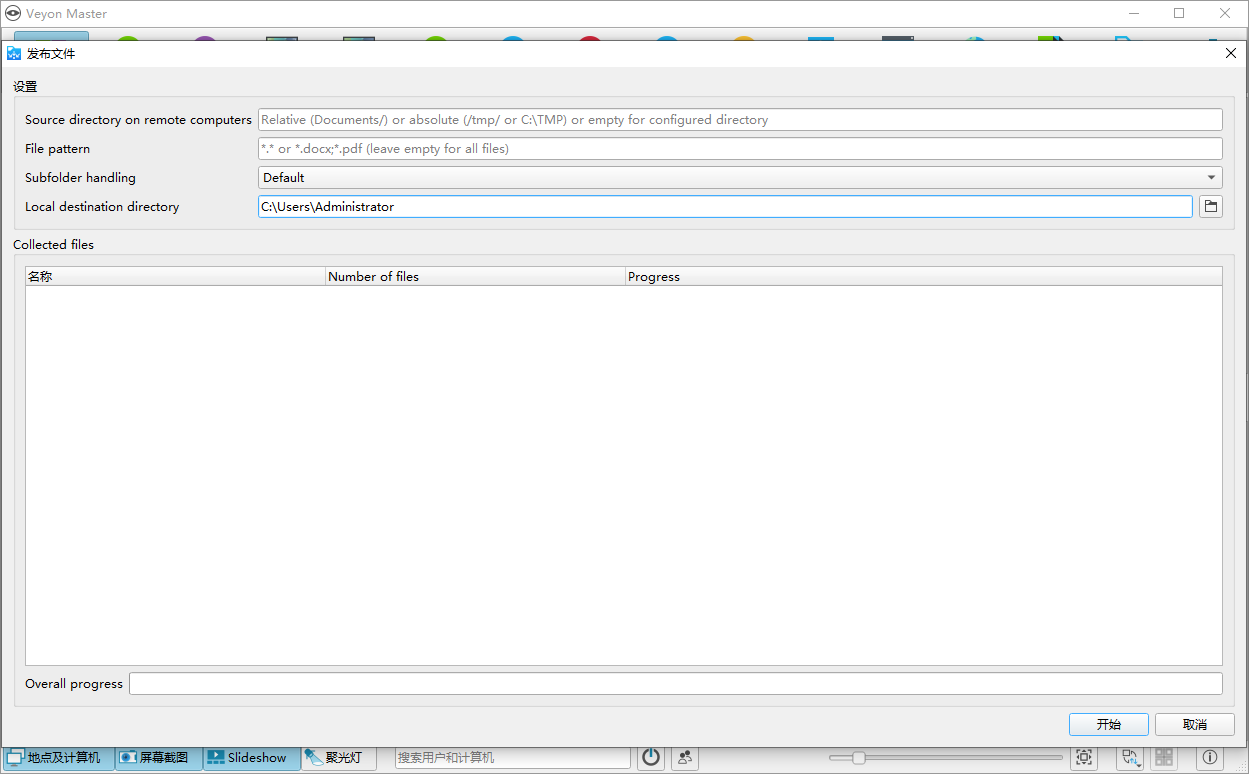Click the File pattern input field
The width and height of the screenshot is (1249, 774).
pyautogui.click(x=740, y=149)
